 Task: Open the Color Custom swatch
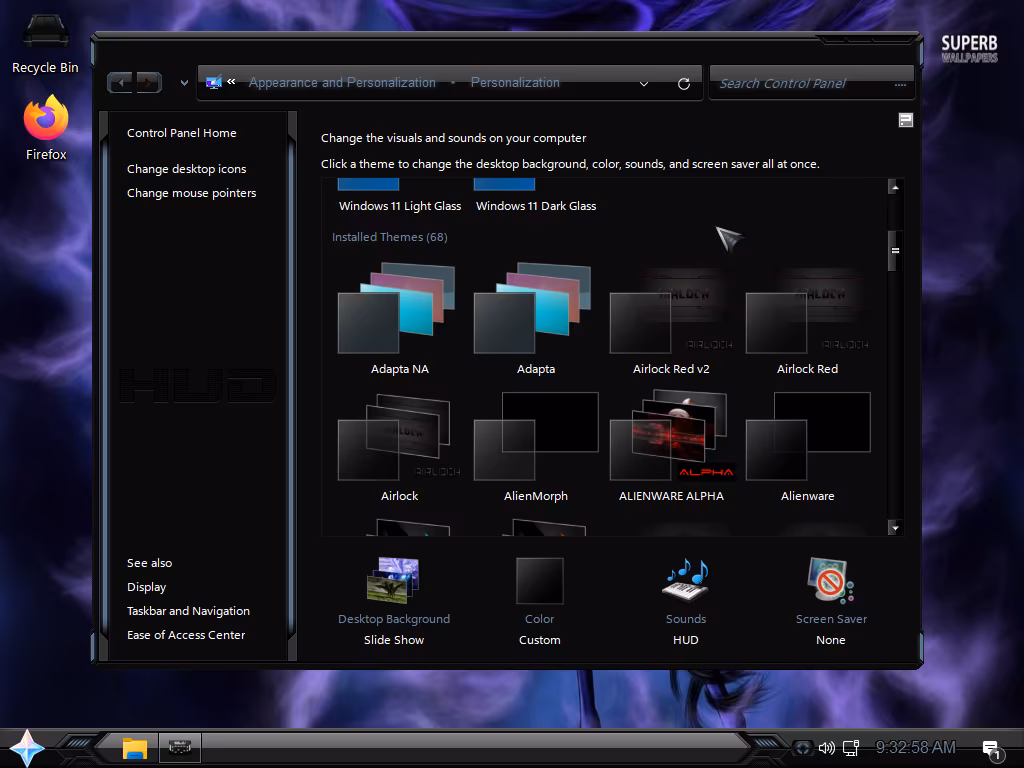point(539,581)
